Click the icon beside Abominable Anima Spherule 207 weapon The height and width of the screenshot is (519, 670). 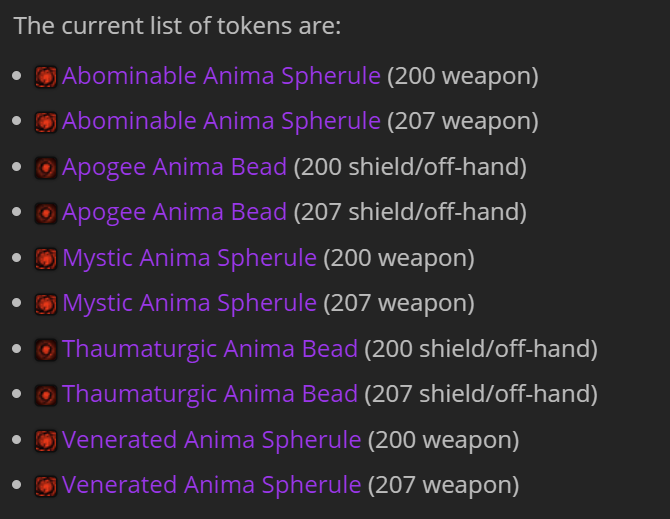pos(46,122)
